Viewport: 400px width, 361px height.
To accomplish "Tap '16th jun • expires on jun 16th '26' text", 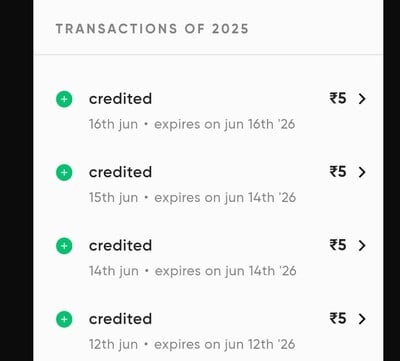I will tap(192, 125).
